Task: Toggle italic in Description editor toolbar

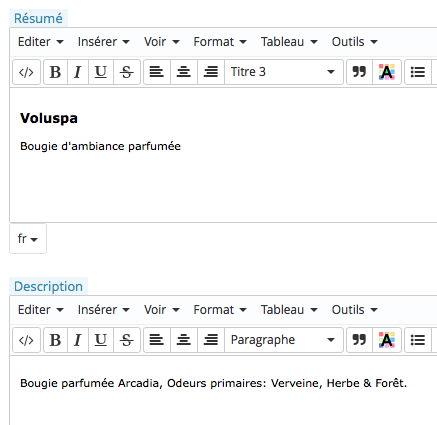Action: 78,340
